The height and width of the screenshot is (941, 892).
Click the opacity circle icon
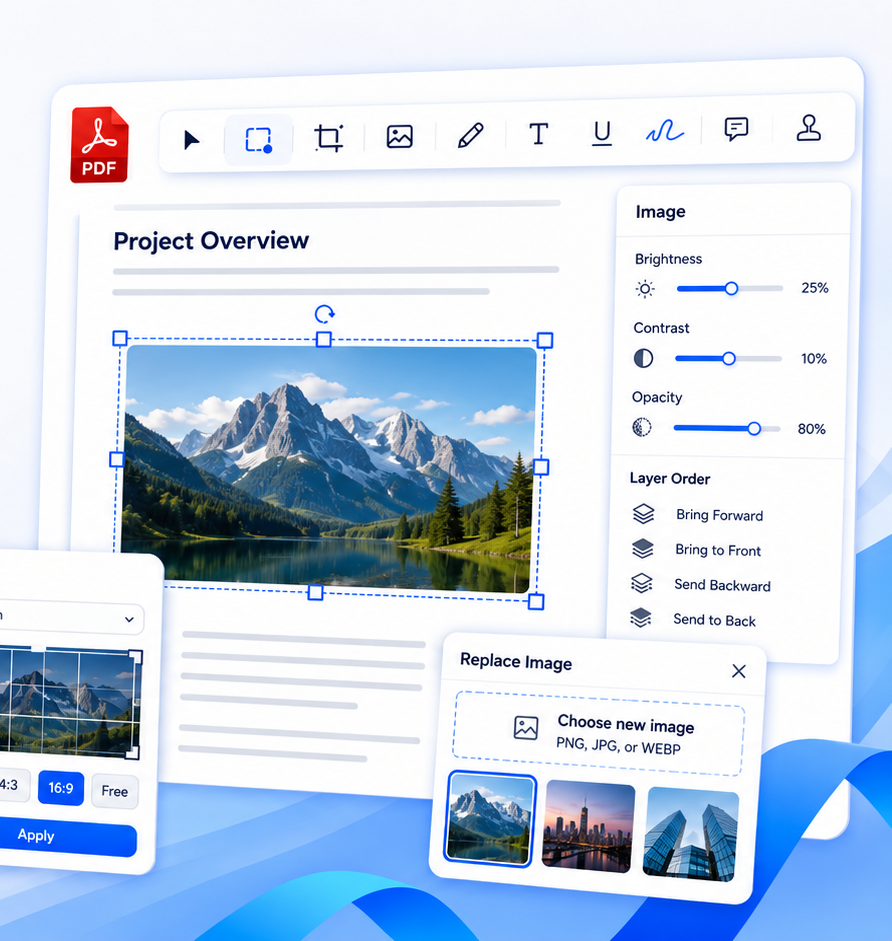pyautogui.click(x=642, y=427)
